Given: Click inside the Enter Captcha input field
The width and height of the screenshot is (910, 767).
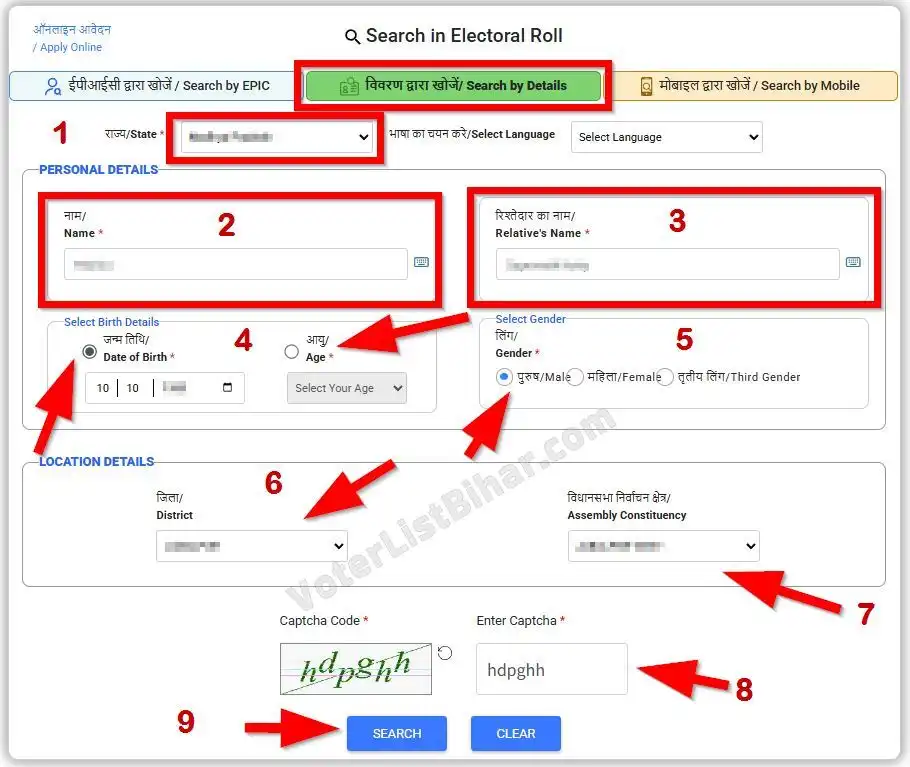Looking at the screenshot, I should pyautogui.click(x=551, y=668).
